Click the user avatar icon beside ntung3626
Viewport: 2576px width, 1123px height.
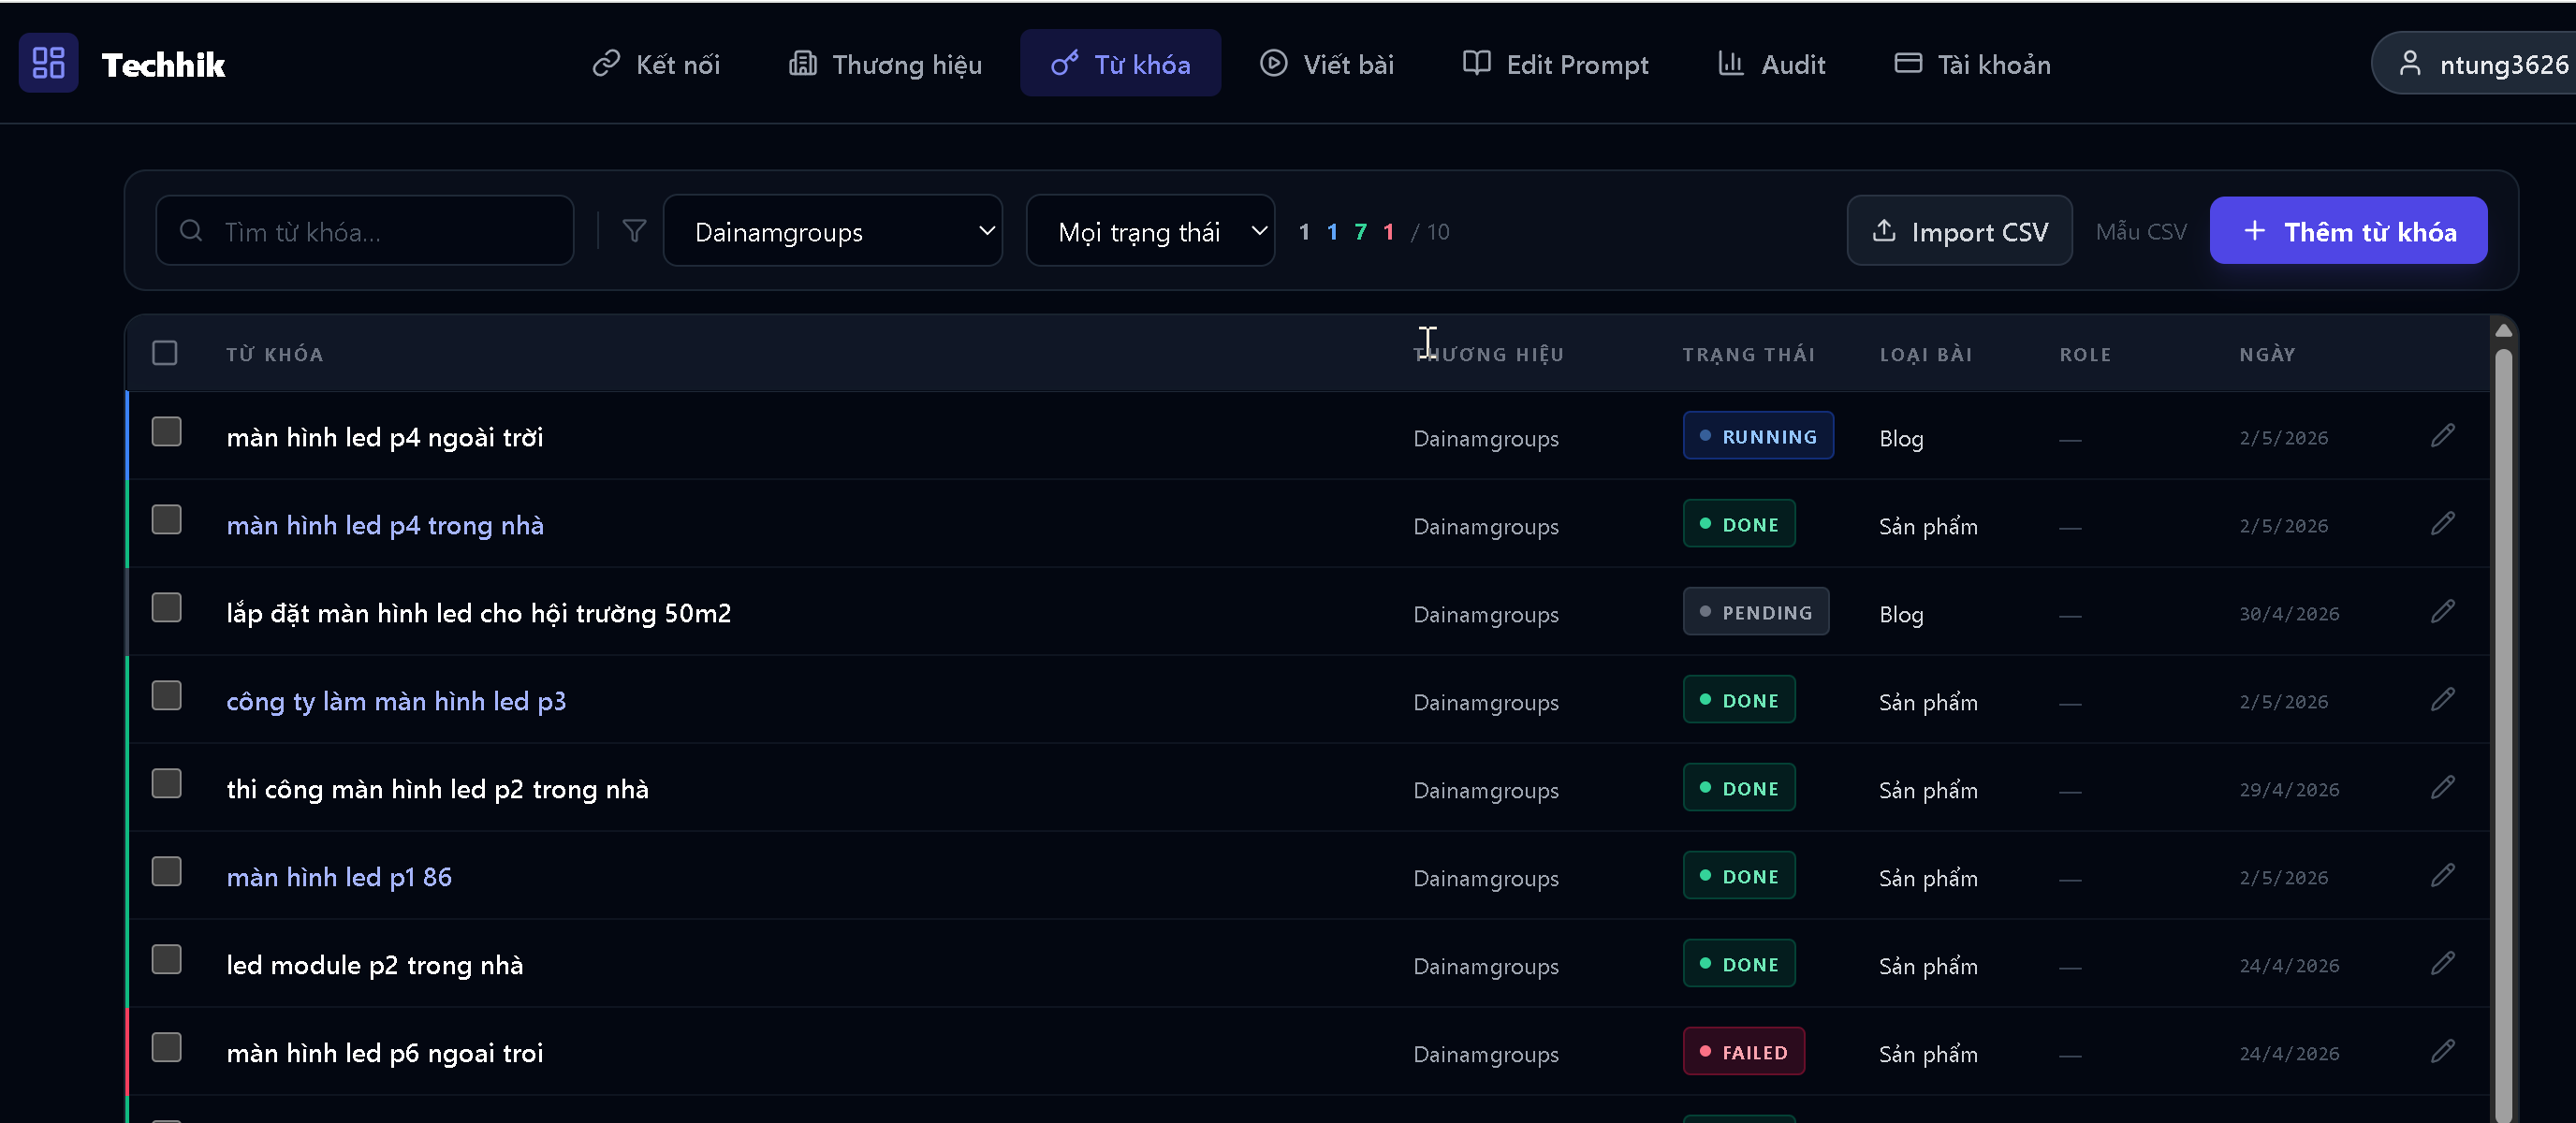2410,64
